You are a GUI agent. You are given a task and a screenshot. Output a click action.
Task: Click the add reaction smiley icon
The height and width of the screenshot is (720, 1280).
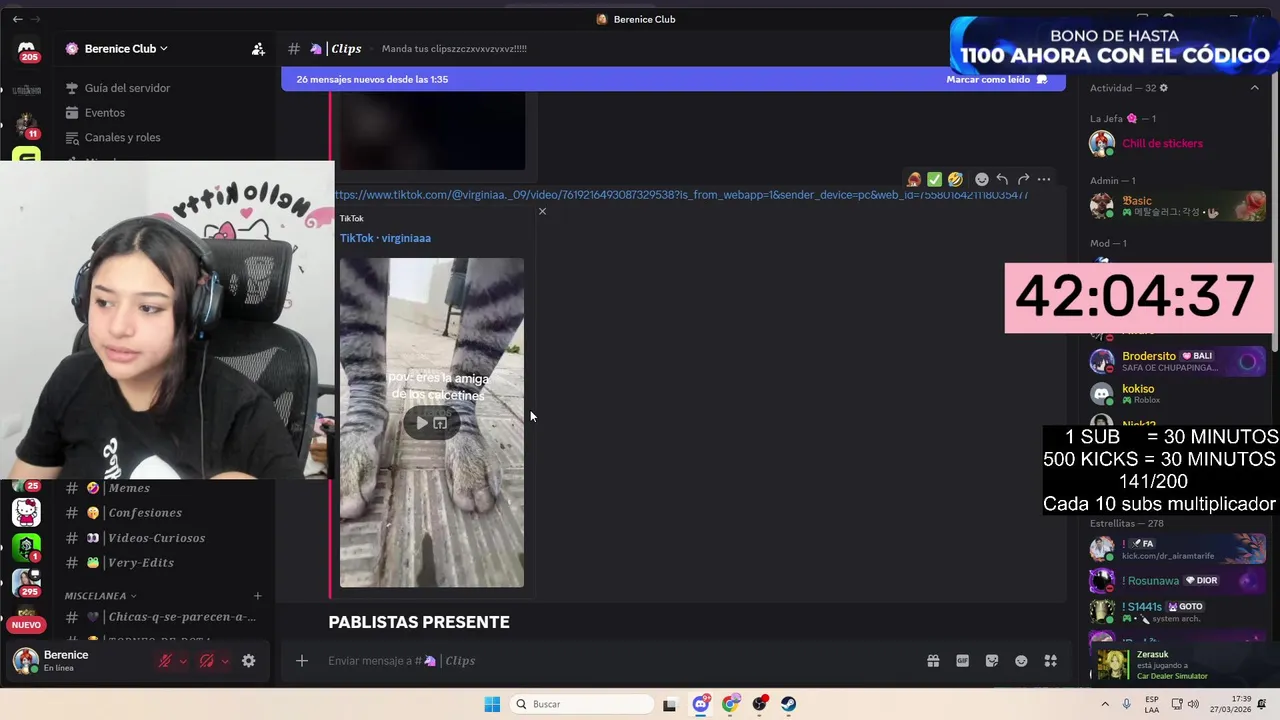click(x=982, y=179)
